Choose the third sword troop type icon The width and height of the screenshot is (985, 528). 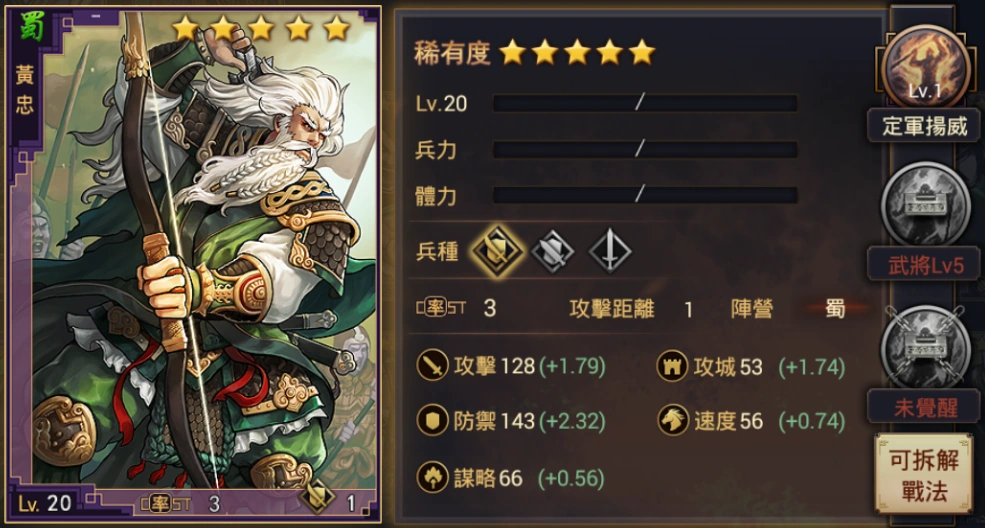click(610, 252)
